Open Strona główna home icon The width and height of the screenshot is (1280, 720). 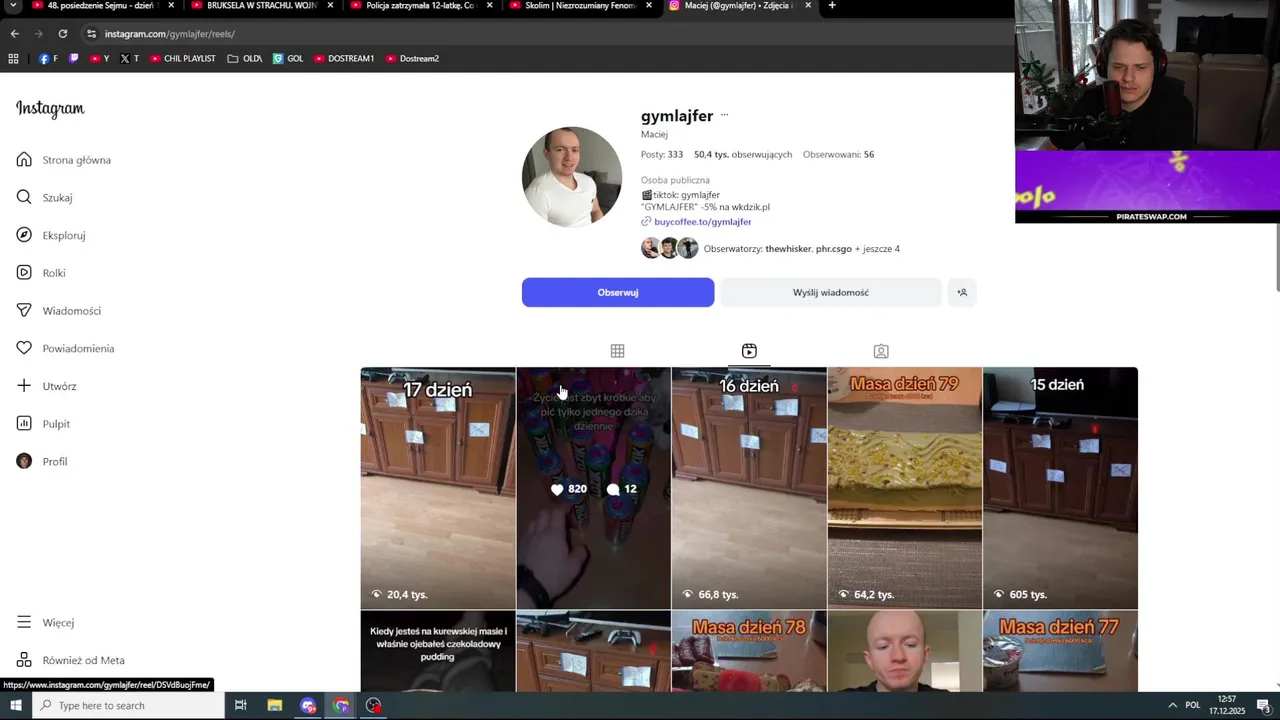click(x=24, y=160)
